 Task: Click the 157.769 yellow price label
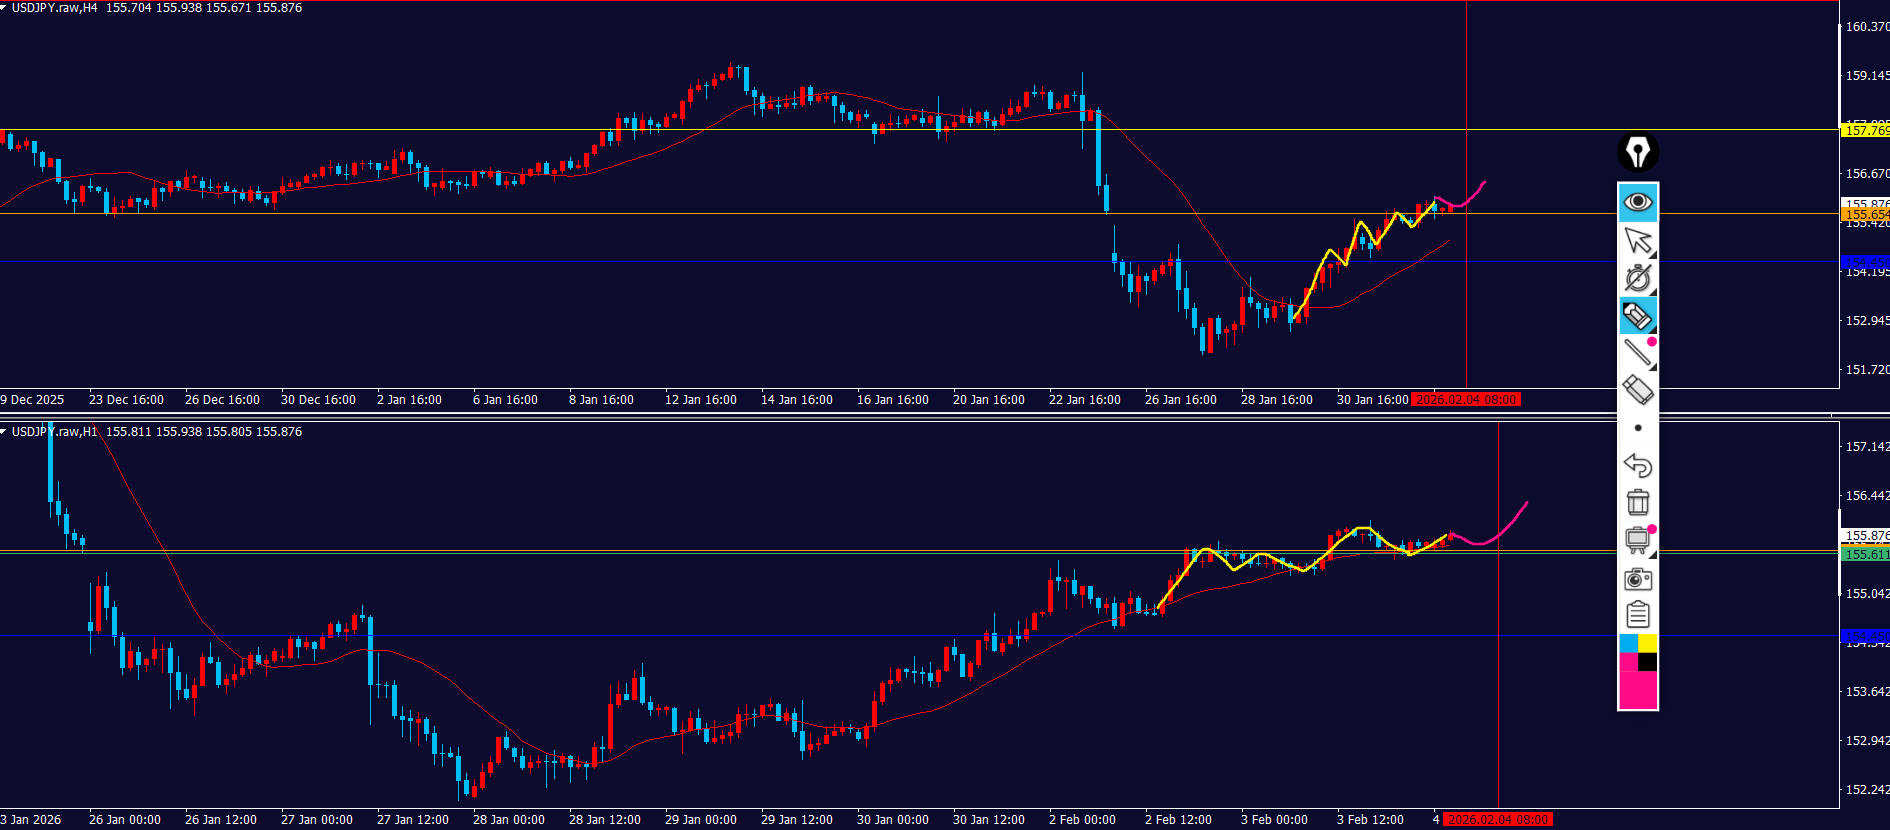(1865, 131)
